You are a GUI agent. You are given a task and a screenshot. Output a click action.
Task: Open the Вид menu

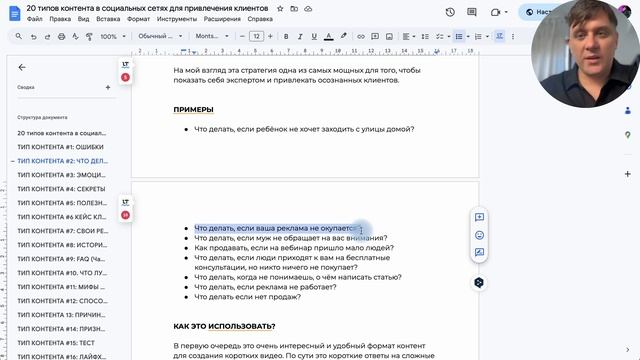83,19
